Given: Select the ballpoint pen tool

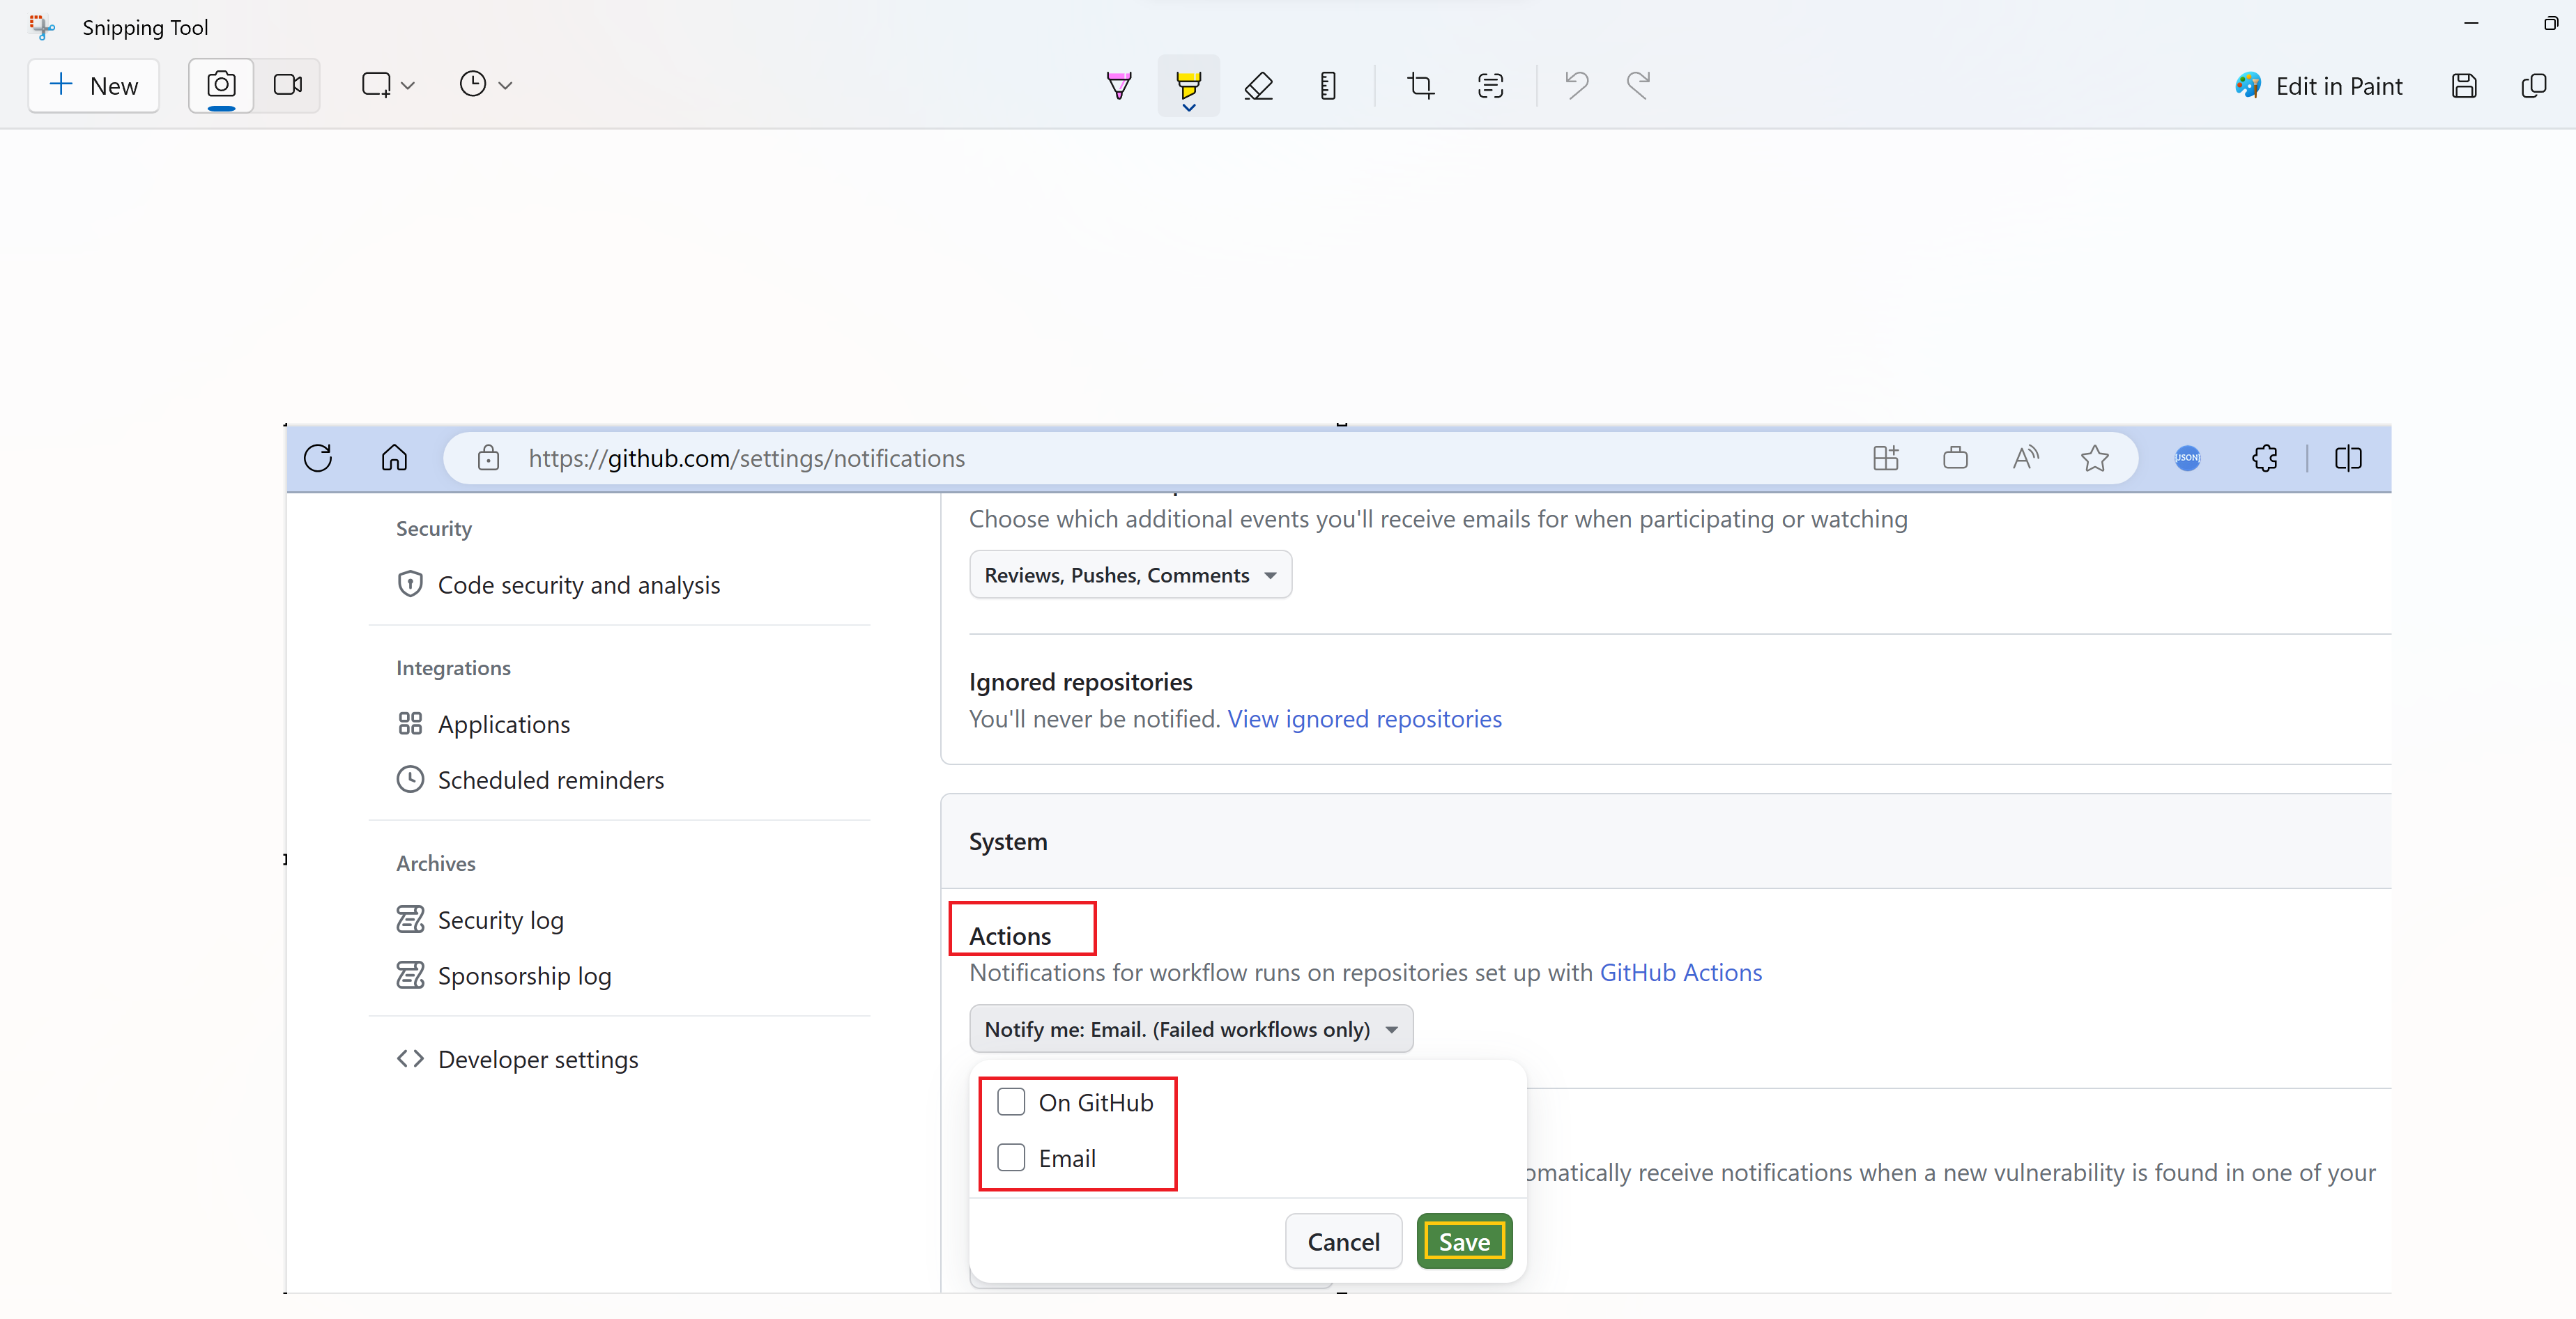Looking at the screenshot, I should point(1119,85).
